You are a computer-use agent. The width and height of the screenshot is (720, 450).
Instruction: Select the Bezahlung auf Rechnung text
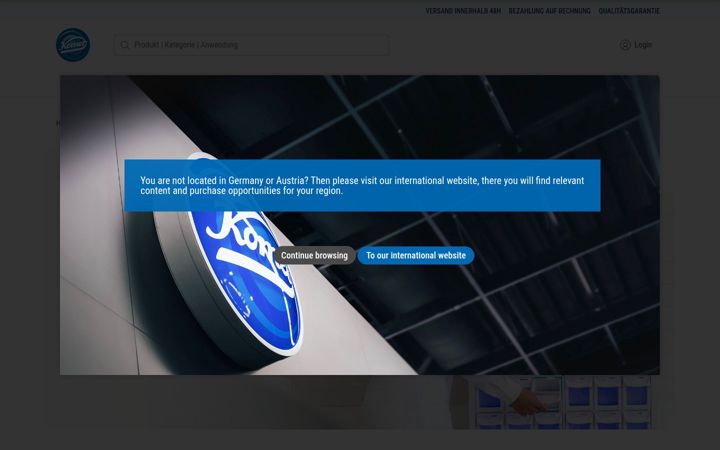point(550,11)
